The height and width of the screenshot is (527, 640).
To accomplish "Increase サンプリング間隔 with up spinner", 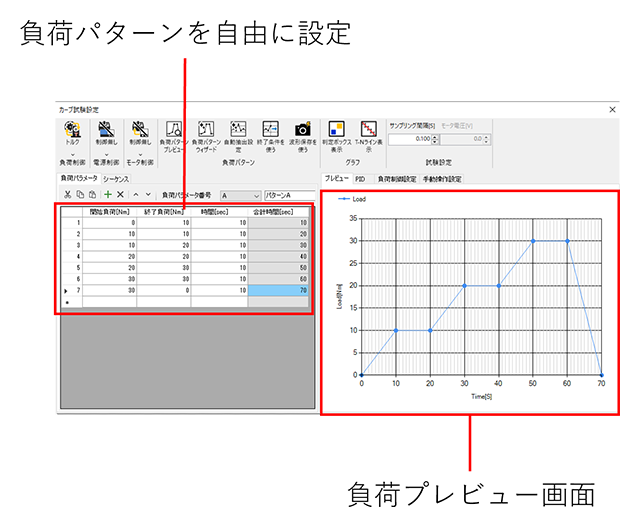I will coord(435,137).
